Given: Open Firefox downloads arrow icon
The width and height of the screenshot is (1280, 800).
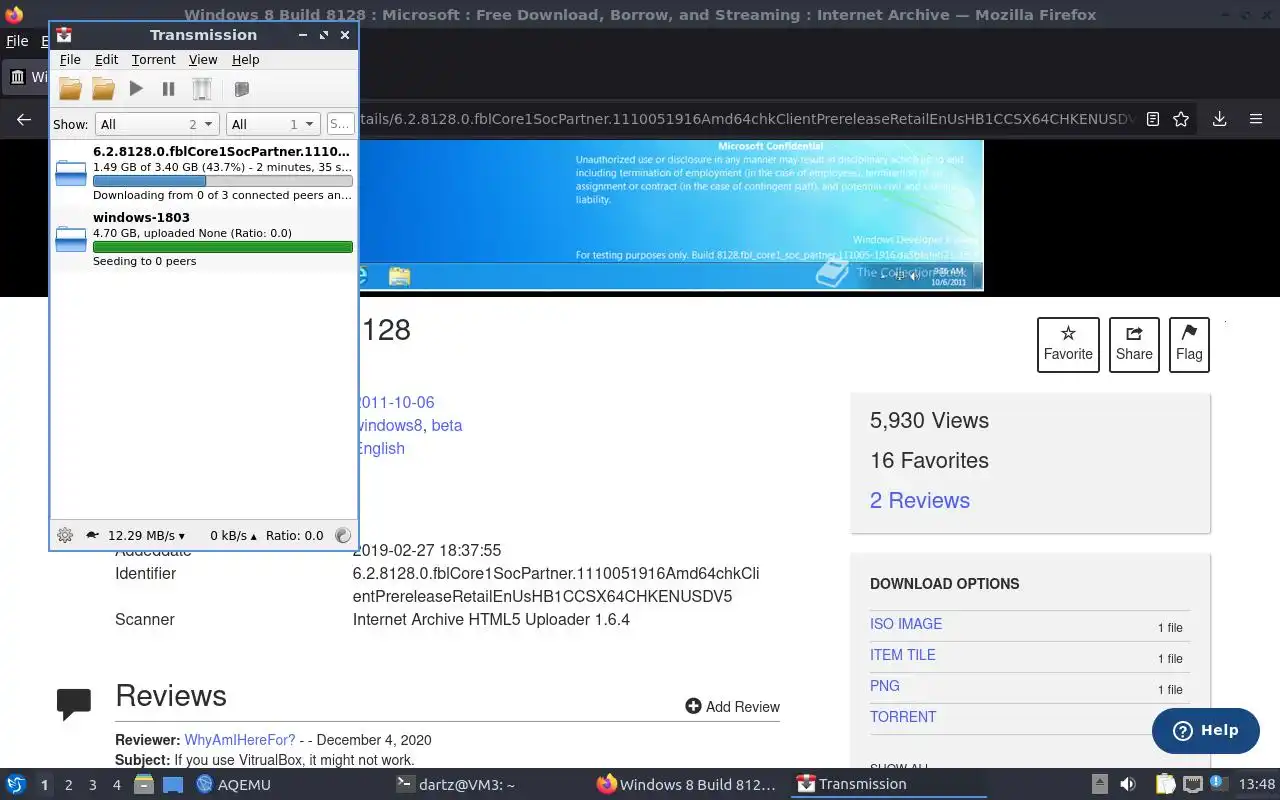Looking at the screenshot, I should [1219, 119].
